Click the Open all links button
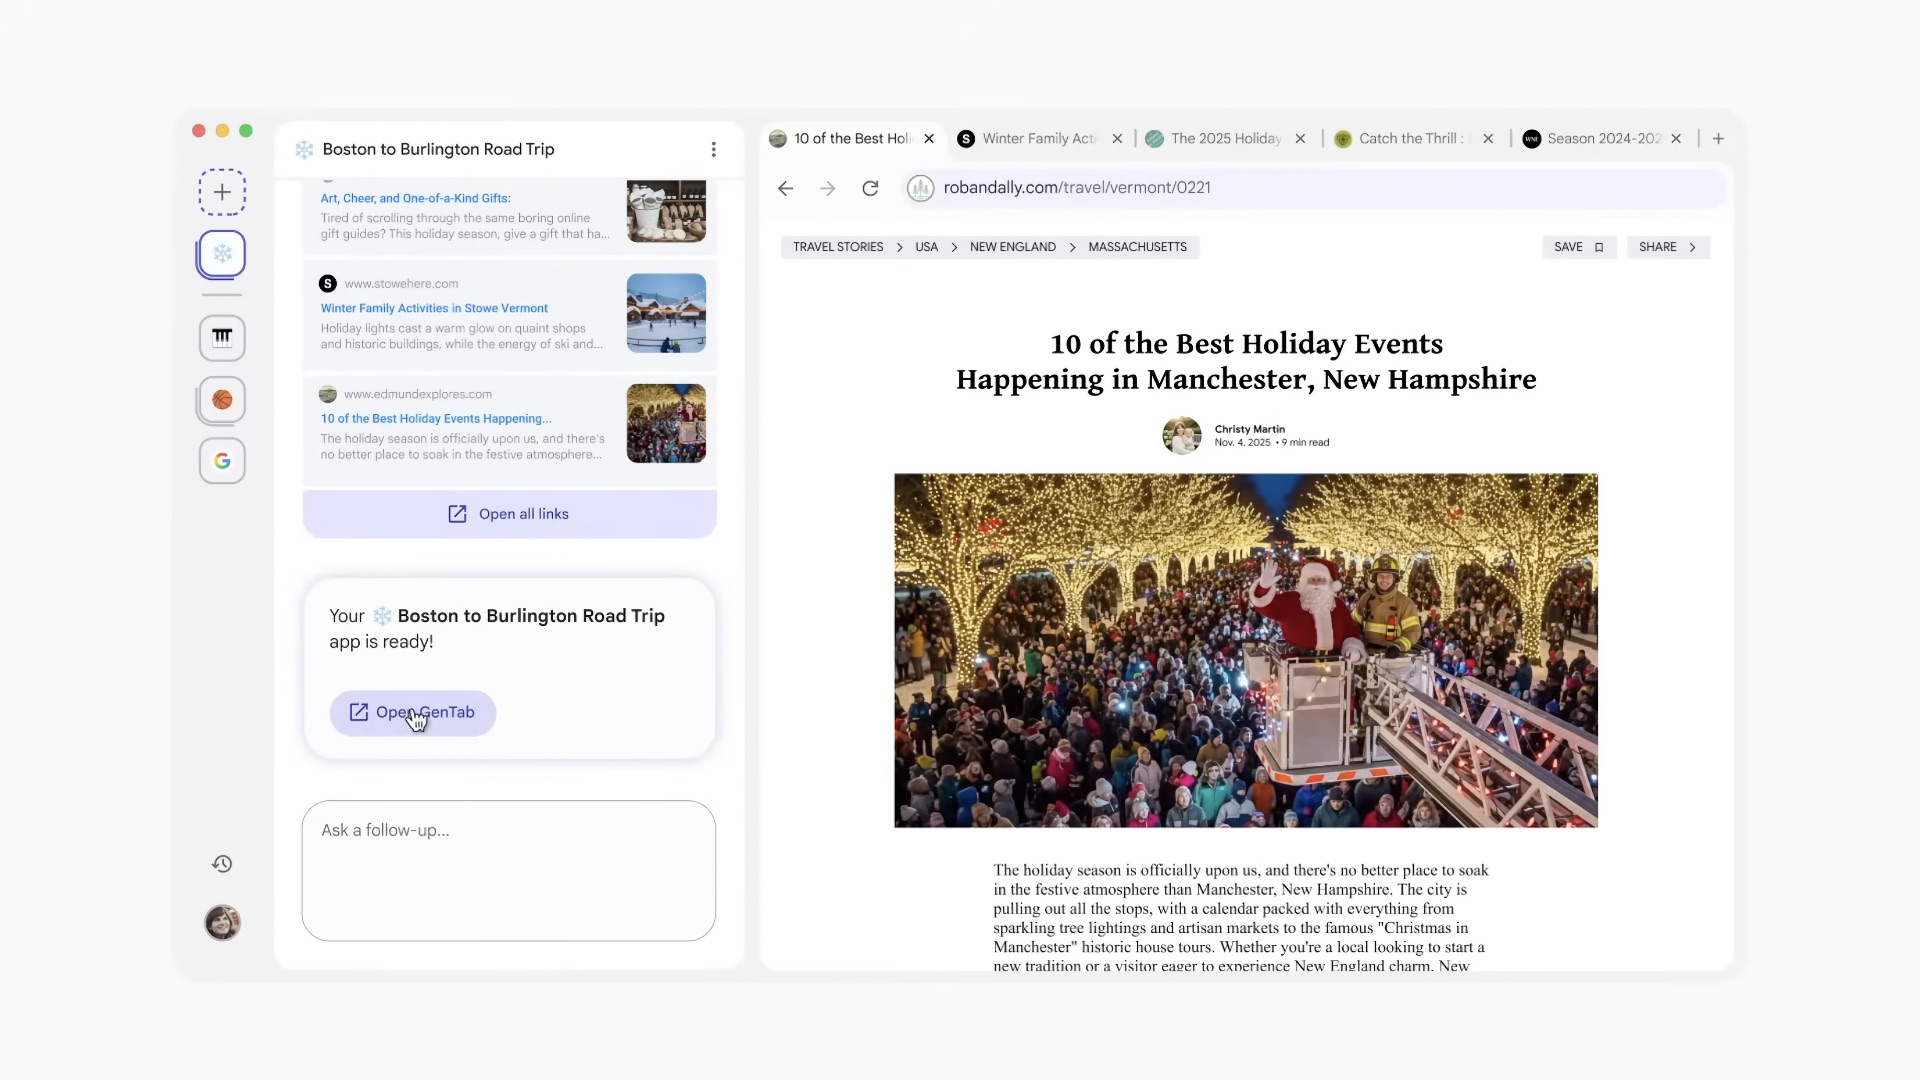The width and height of the screenshot is (1920, 1080). pyautogui.click(x=508, y=513)
